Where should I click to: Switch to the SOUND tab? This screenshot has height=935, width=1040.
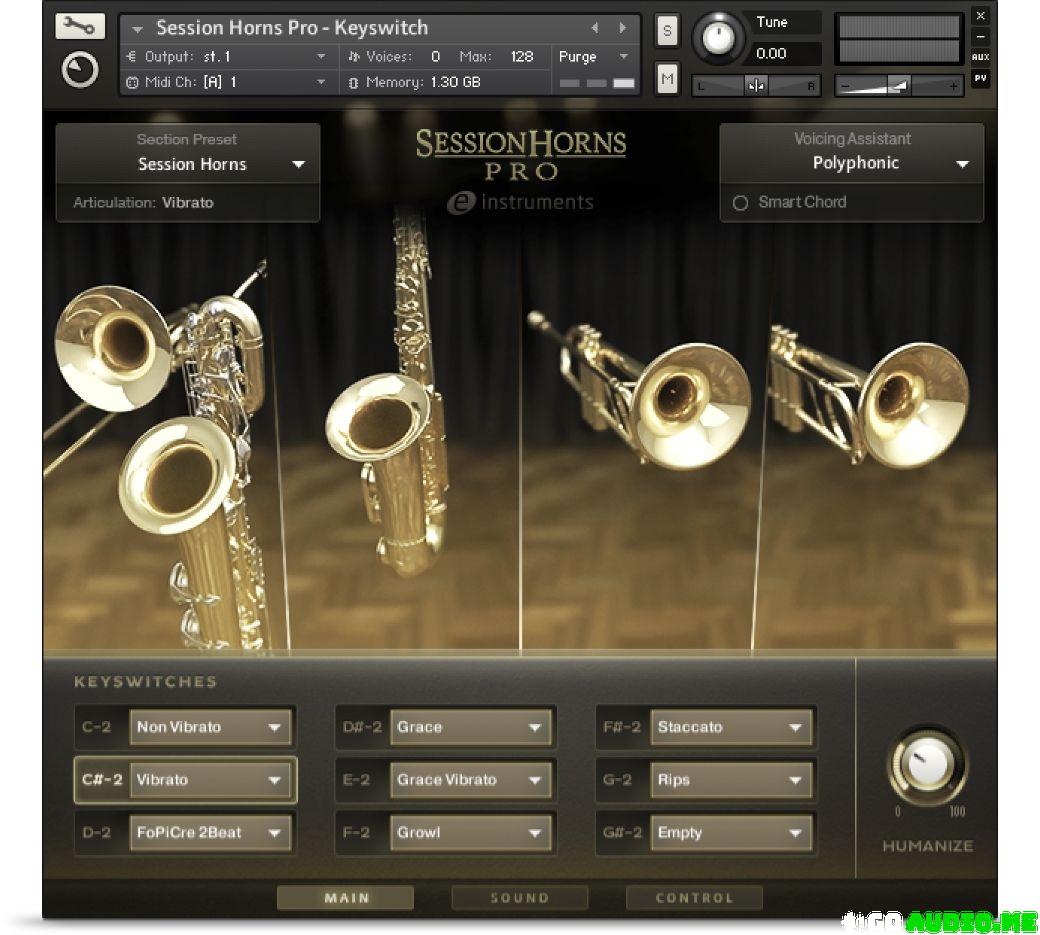pyautogui.click(x=519, y=898)
